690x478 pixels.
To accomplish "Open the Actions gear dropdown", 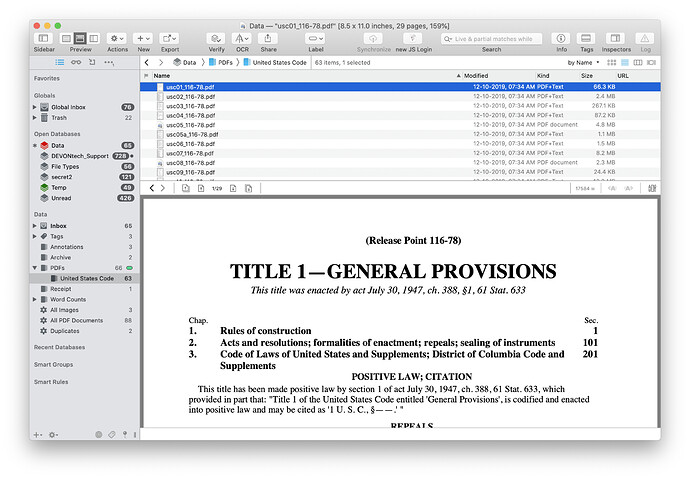I will pyautogui.click(x=117, y=37).
